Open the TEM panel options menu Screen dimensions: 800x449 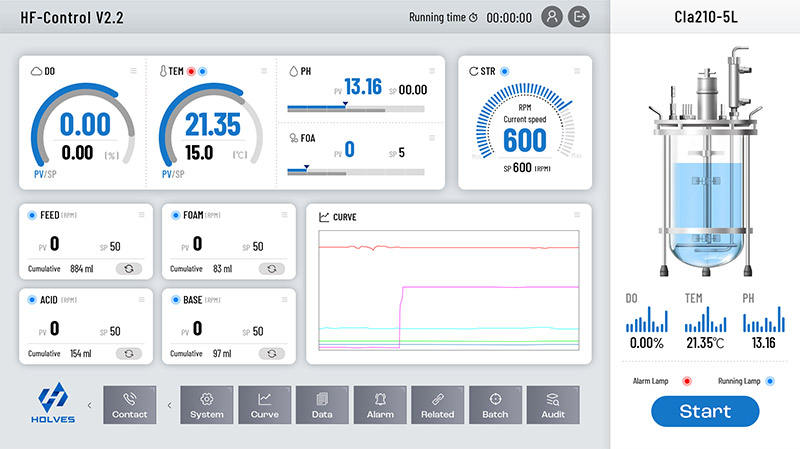264,70
